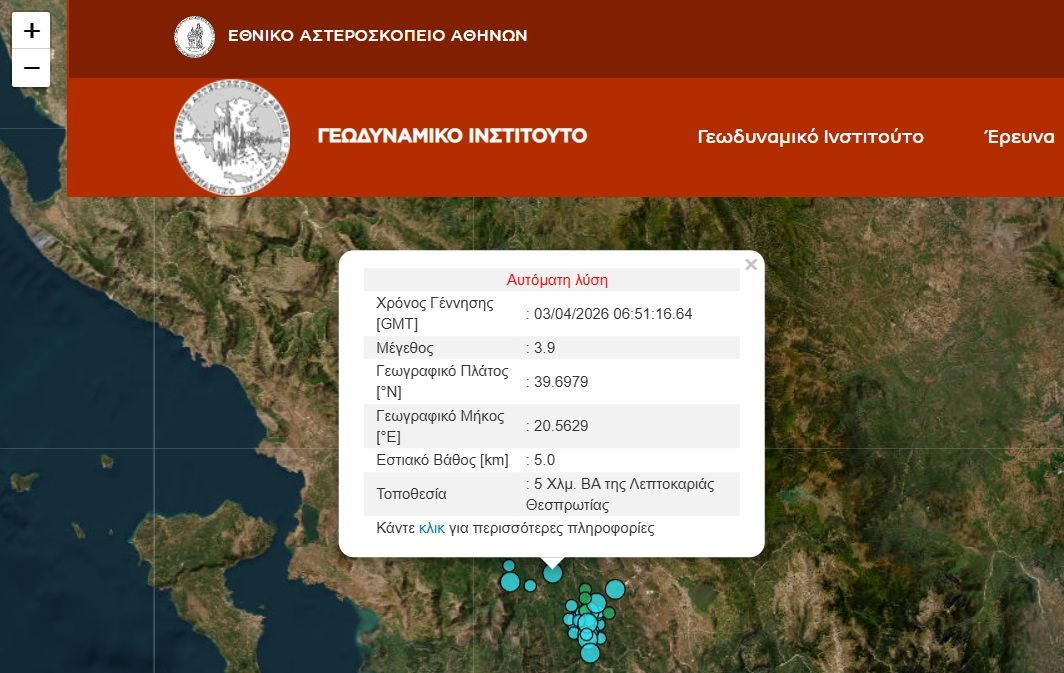Image resolution: width=1064 pixels, height=673 pixels.
Task: Close the earthquake info popup
Action: (x=751, y=265)
